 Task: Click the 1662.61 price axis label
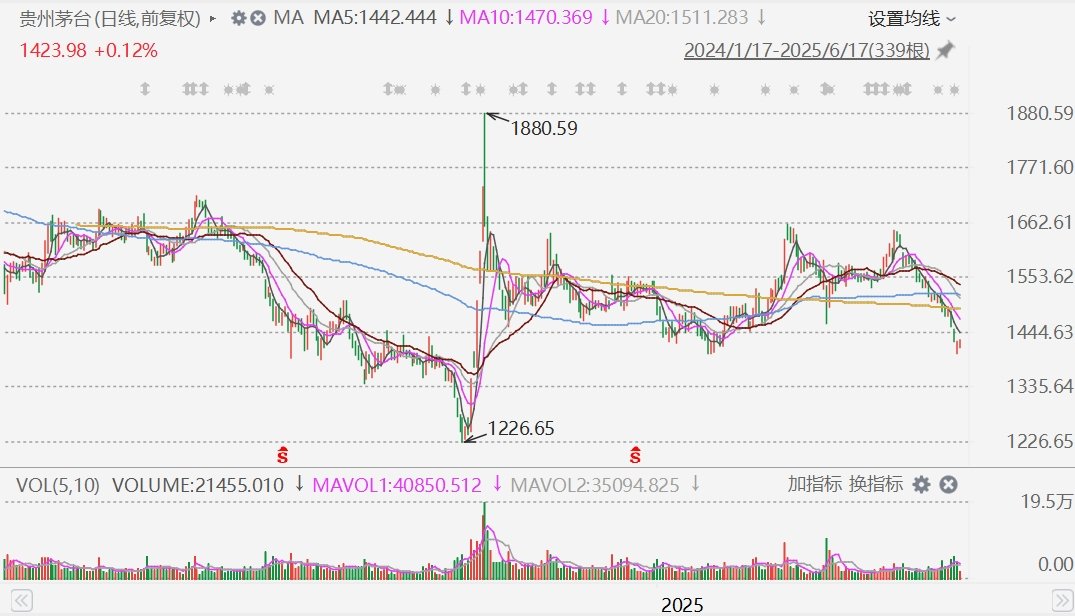click(x=1039, y=222)
